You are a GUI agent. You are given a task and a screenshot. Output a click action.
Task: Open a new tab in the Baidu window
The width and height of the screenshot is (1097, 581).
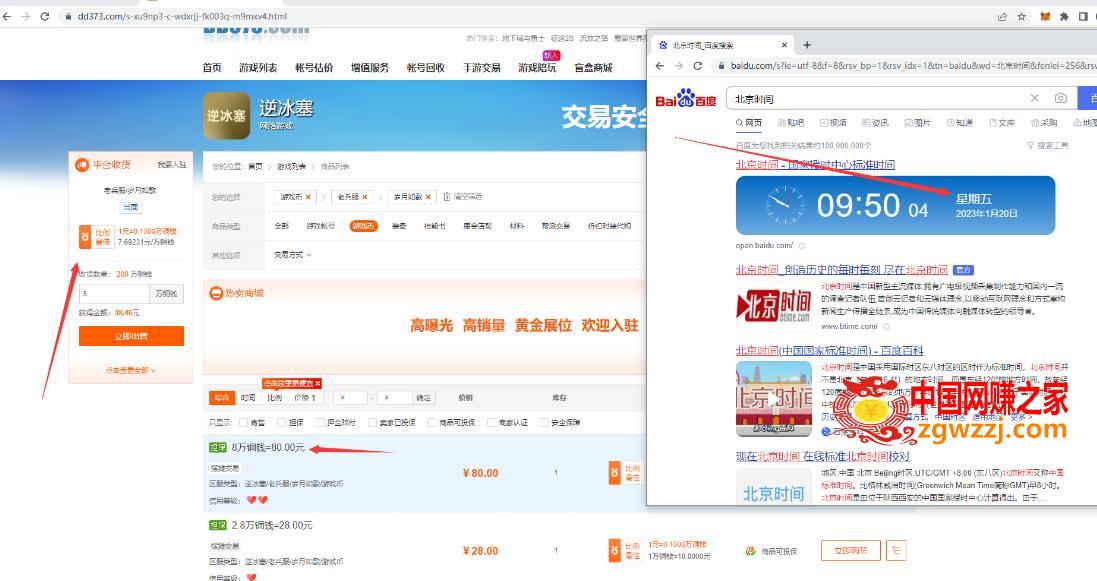pos(807,45)
